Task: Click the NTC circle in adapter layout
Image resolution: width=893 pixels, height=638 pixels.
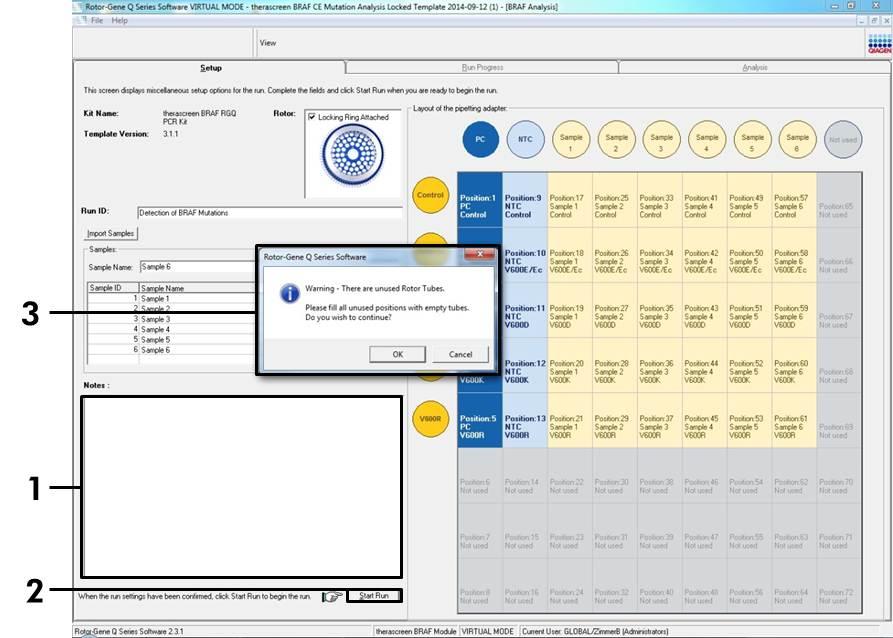Action: [x=525, y=139]
